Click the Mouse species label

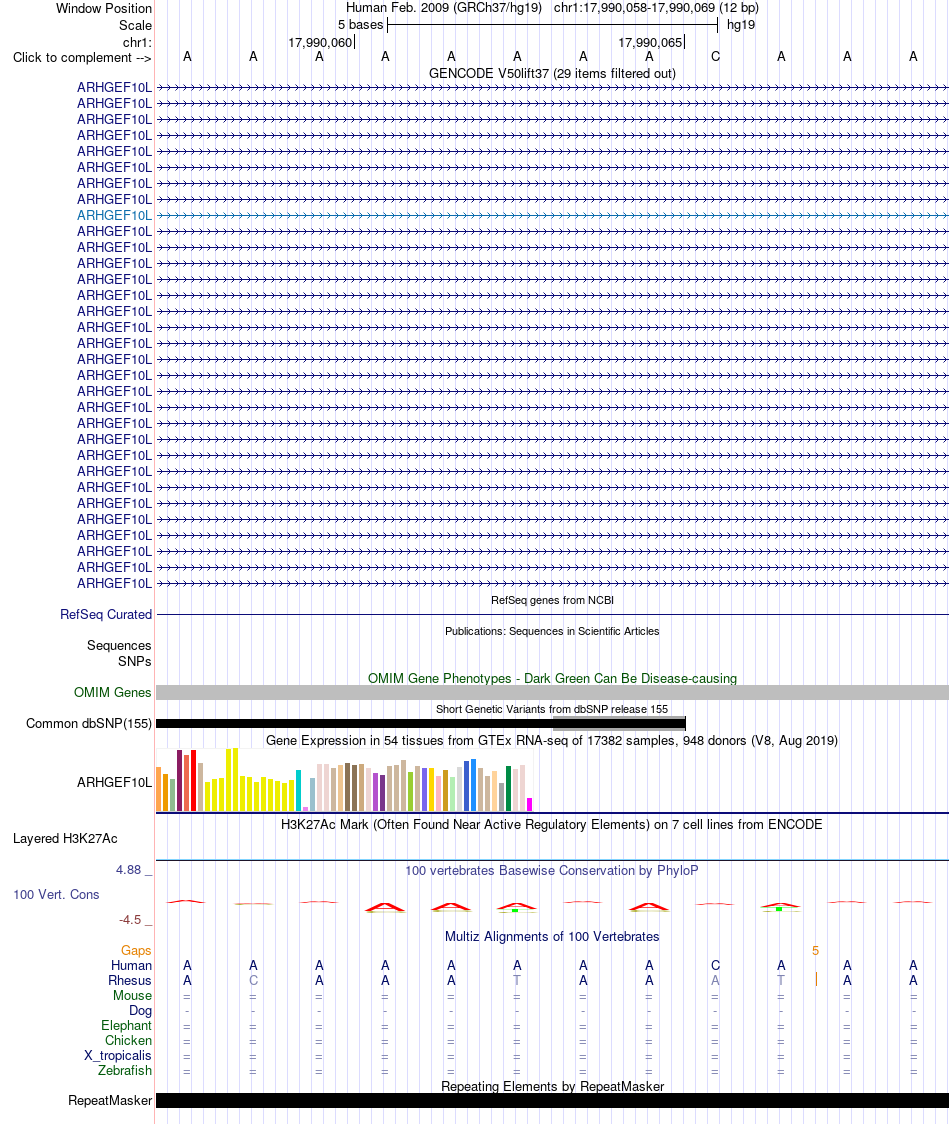click(x=132, y=996)
